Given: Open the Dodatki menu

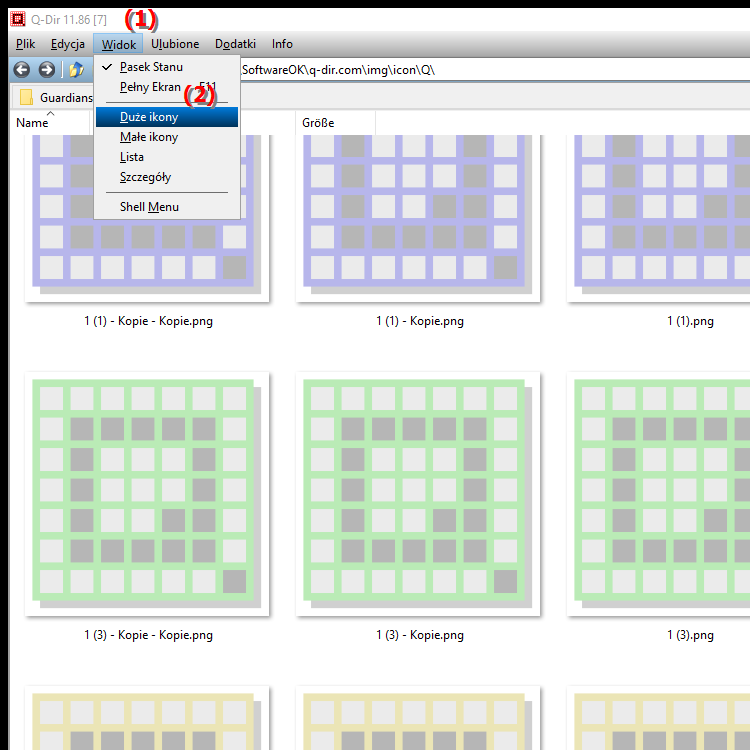Looking at the screenshot, I should [x=235, y=44].
